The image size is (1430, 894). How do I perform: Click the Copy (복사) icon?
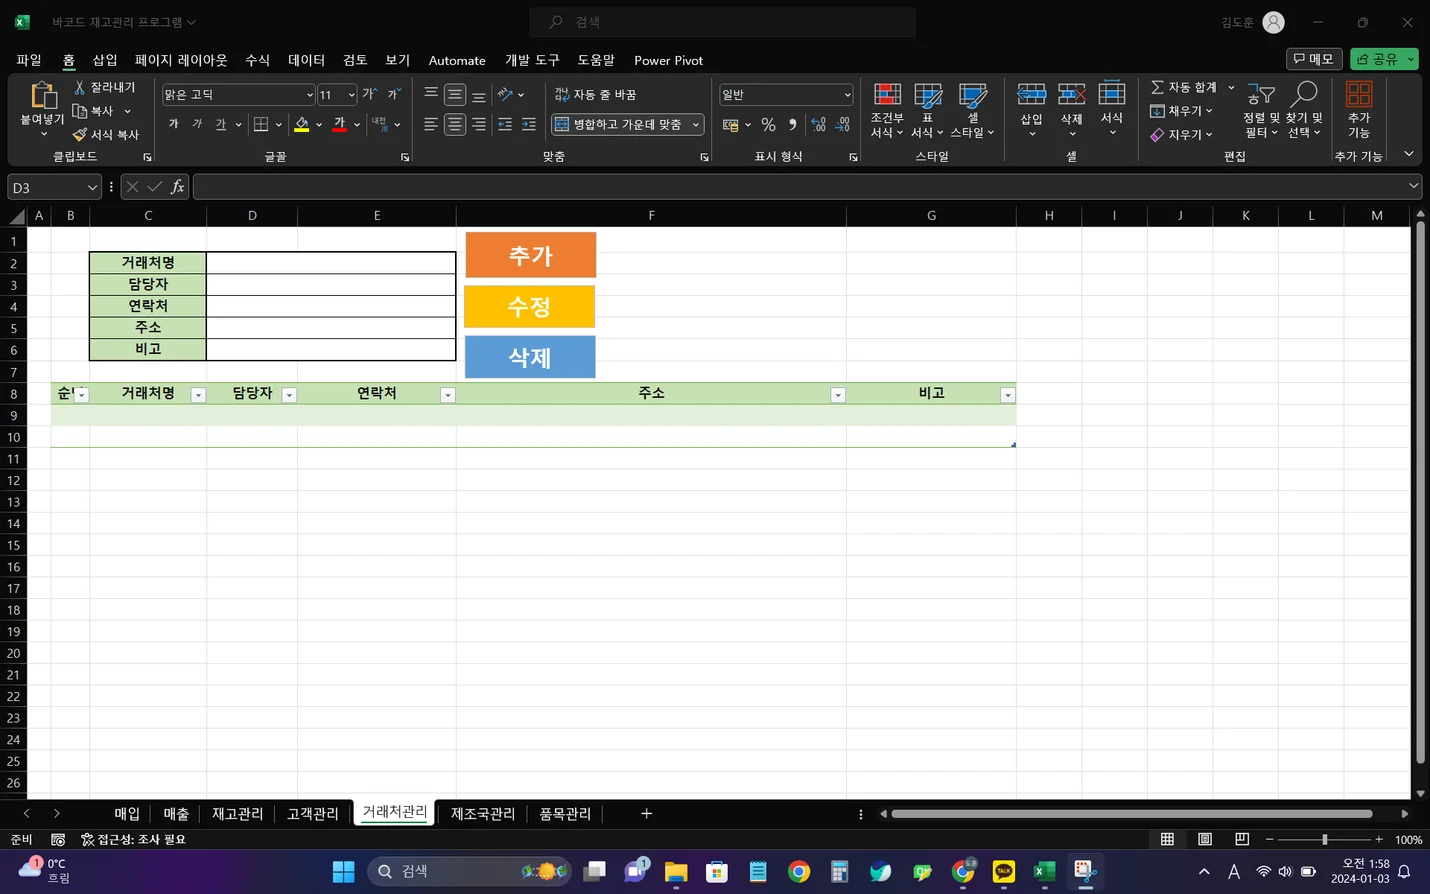[x=80, y=111]
